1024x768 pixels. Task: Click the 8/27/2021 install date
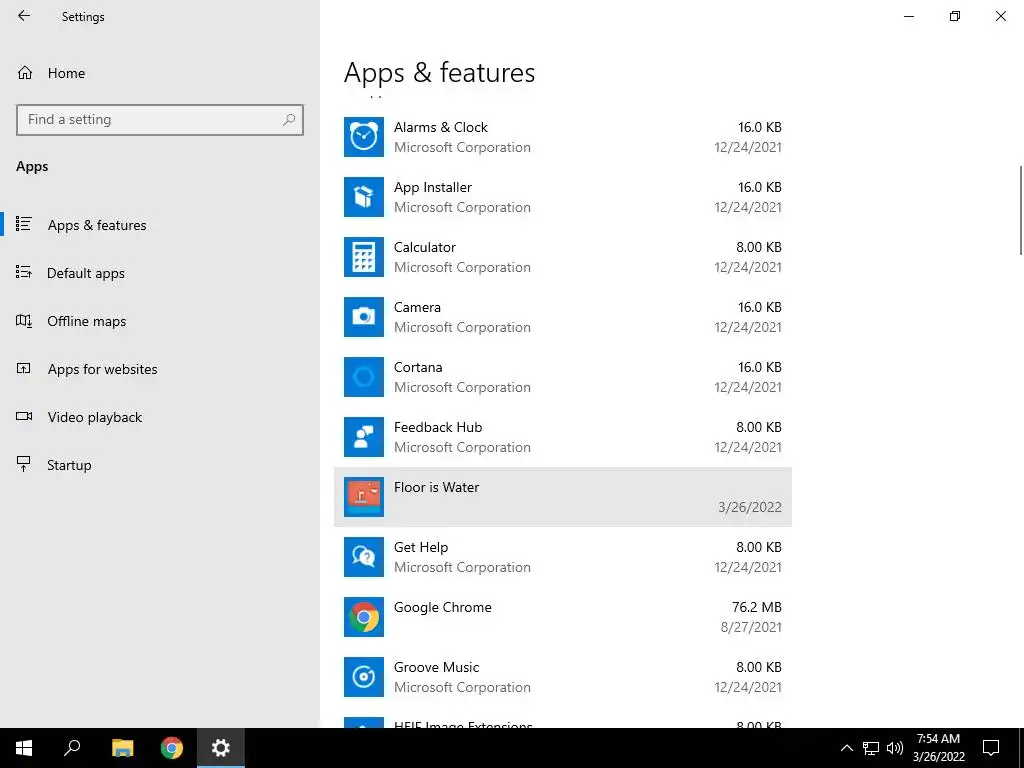point(751,628)
